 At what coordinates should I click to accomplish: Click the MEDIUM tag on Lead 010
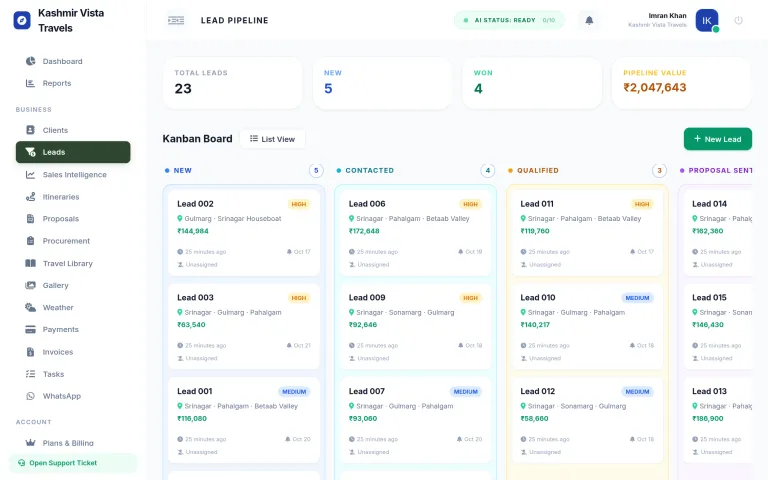click(637, 298)
